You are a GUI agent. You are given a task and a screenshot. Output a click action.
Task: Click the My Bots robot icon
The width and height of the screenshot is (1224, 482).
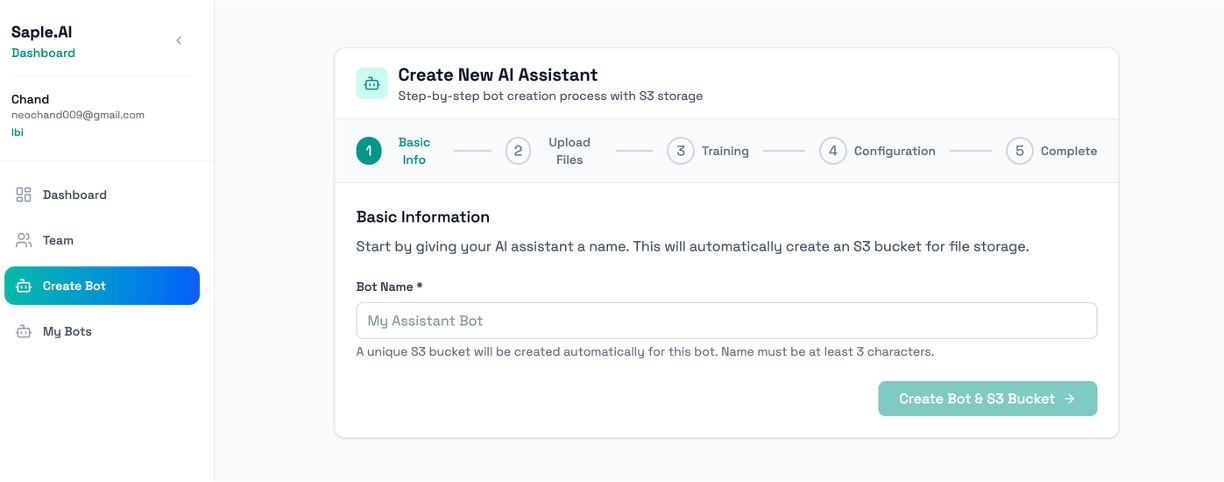24,331
